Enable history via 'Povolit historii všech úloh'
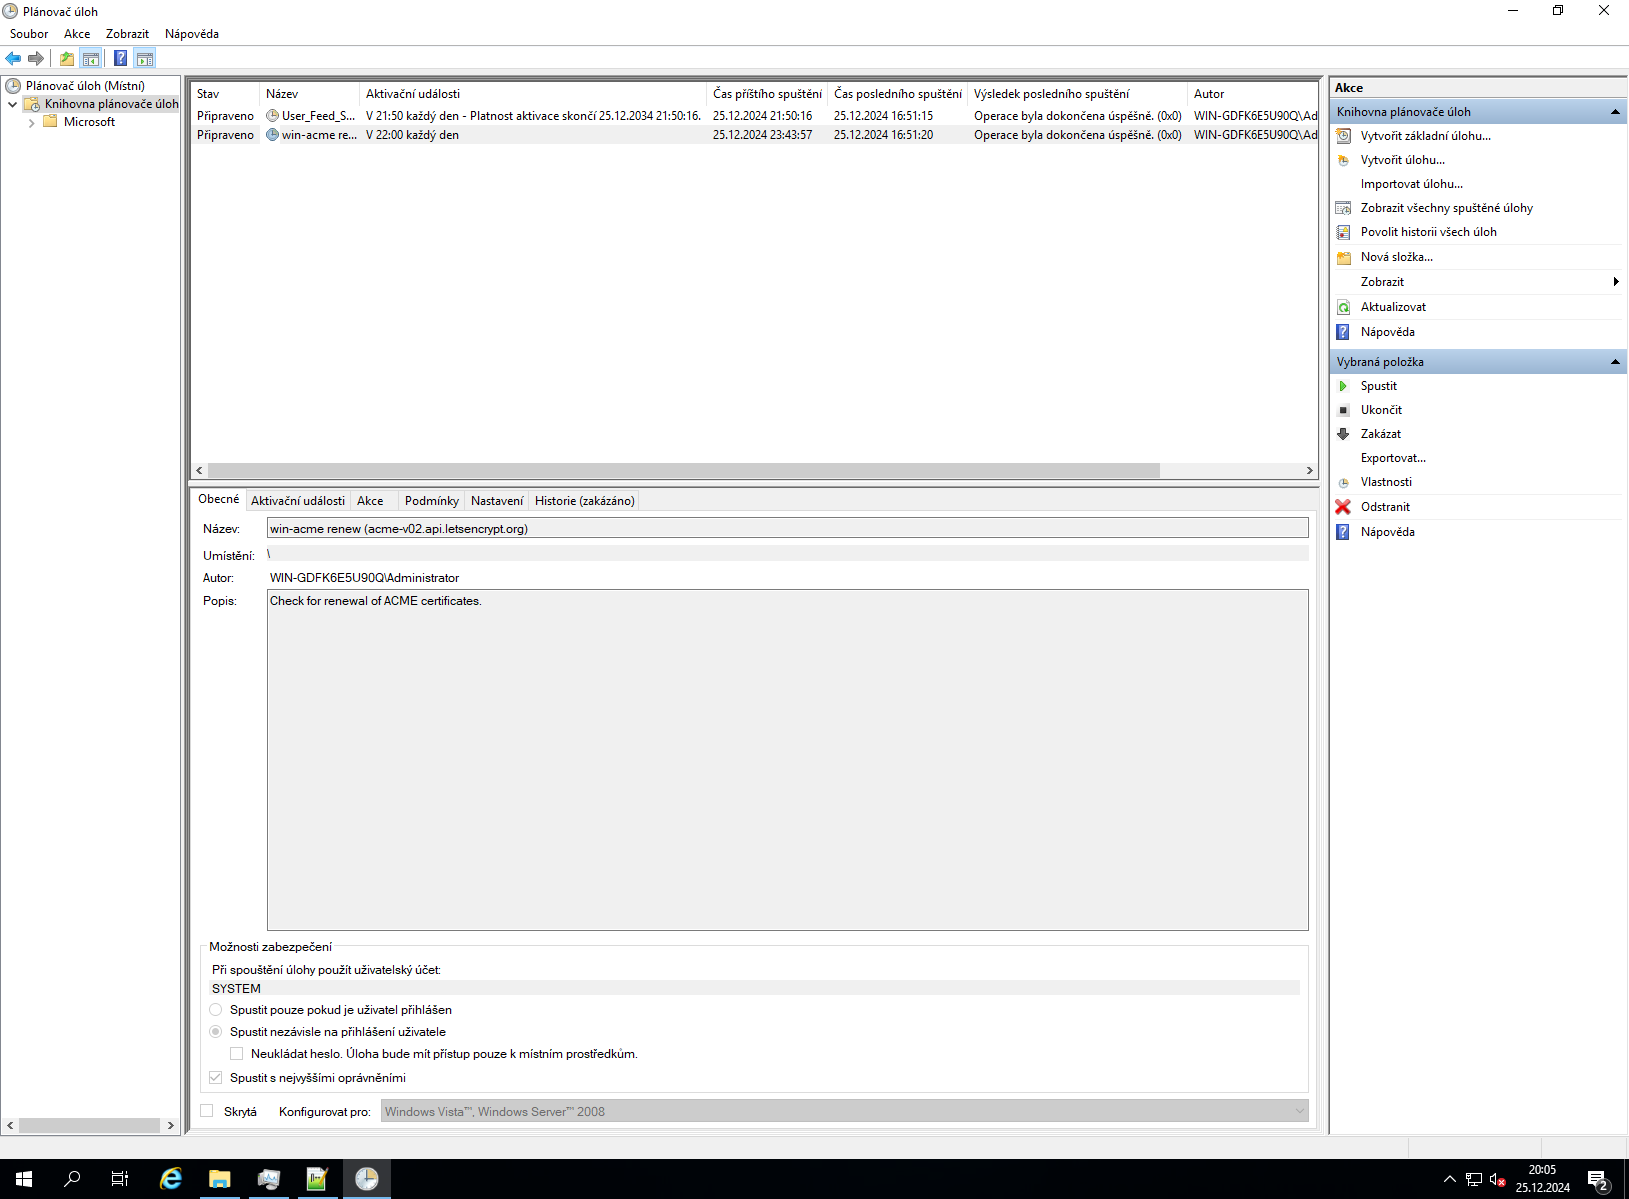 (x=1428, y=231)
